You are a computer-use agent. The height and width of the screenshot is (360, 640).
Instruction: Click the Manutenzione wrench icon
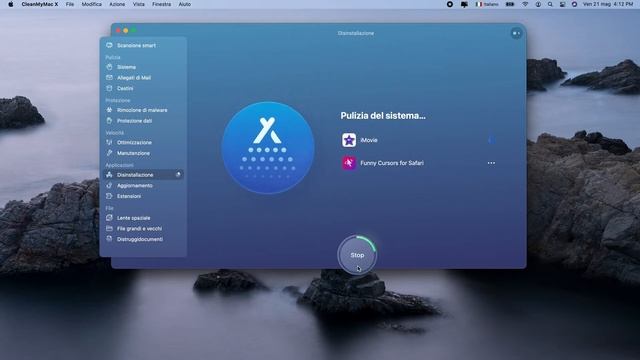(109, 153)
